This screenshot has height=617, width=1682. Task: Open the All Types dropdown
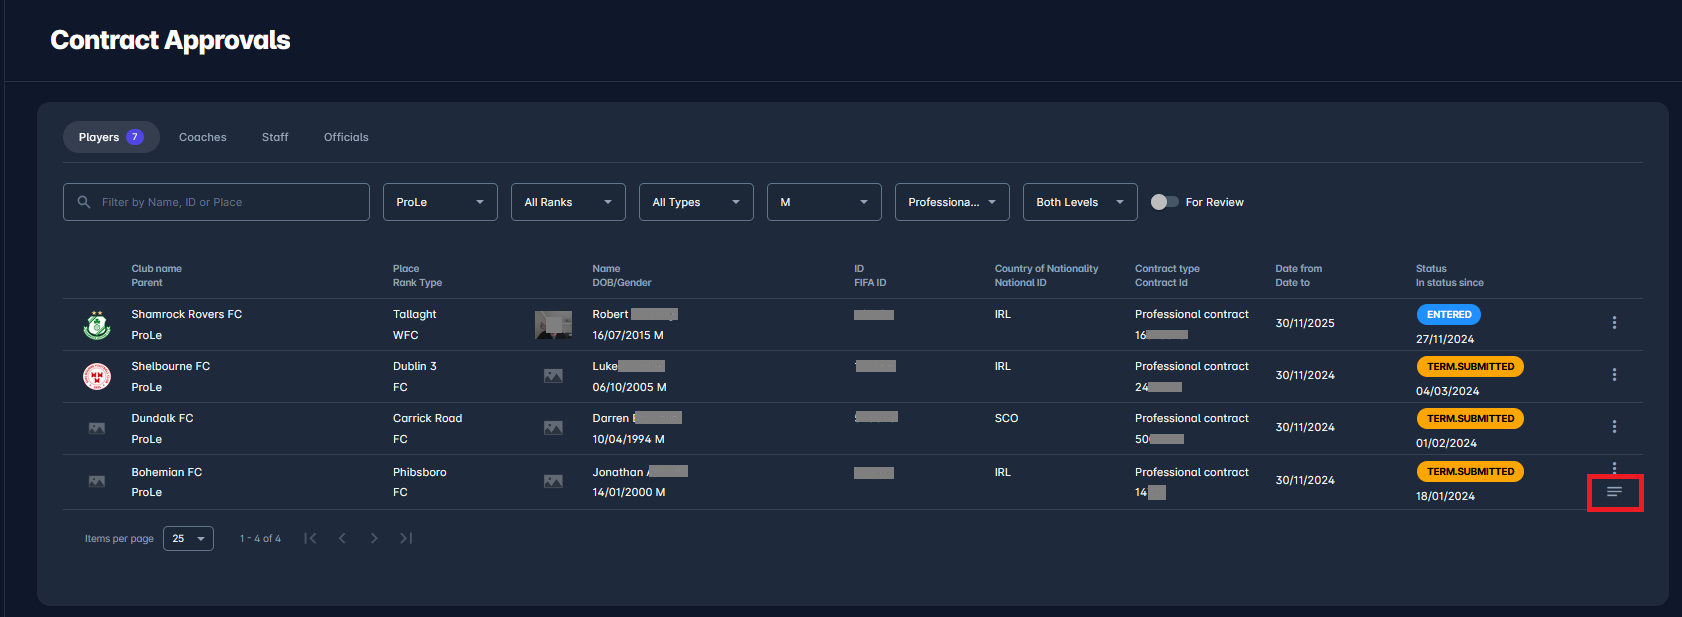[x=696, y=202]
